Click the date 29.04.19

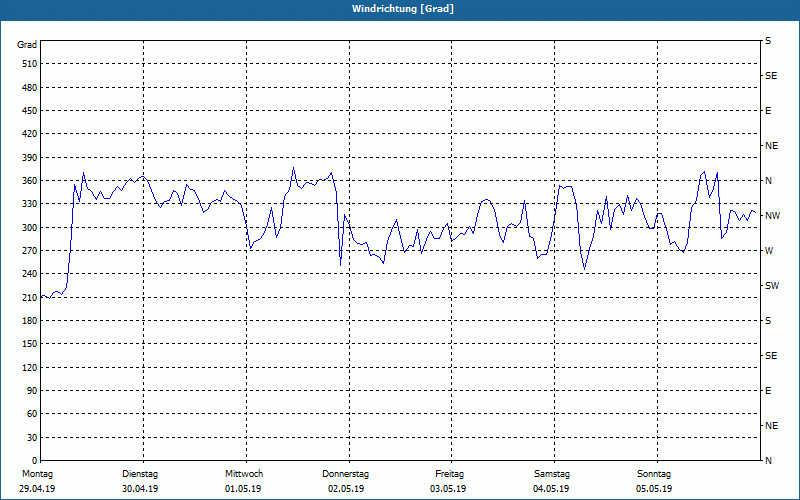[x=37, y=489]
